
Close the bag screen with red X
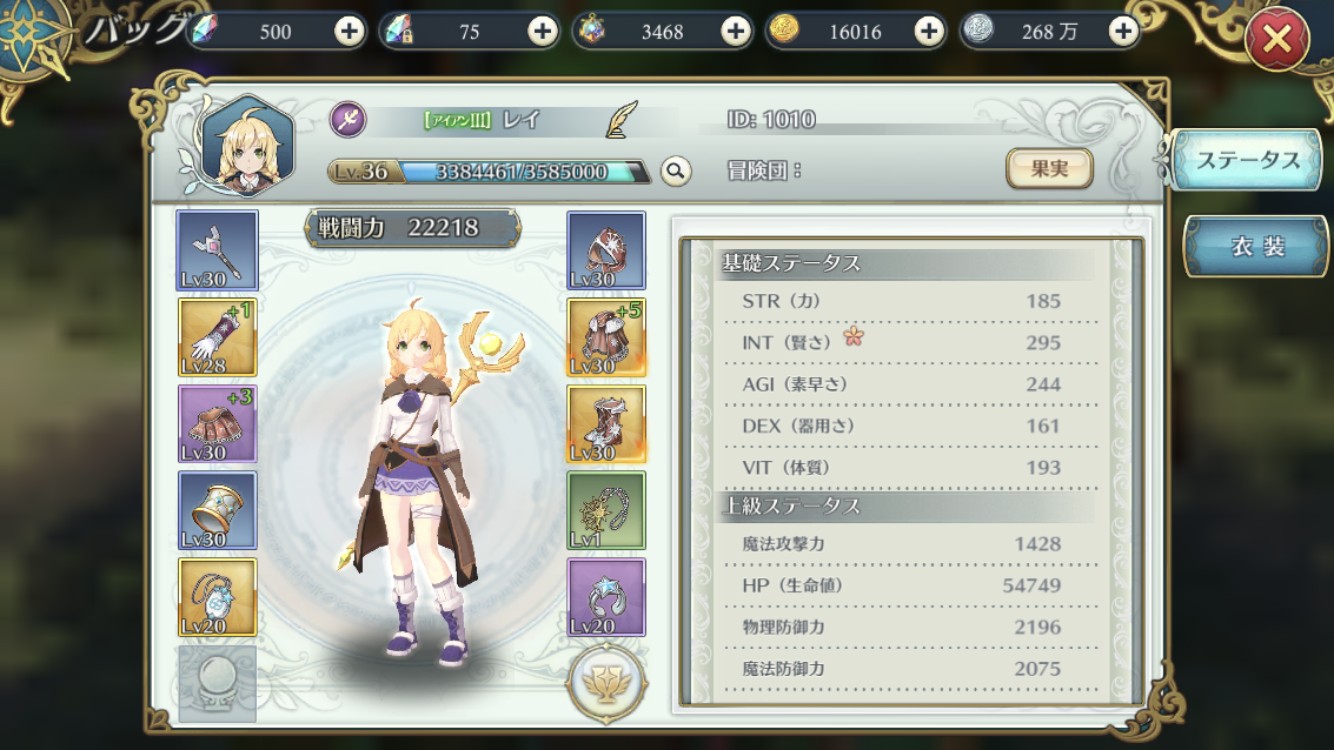click(1277, 40)
